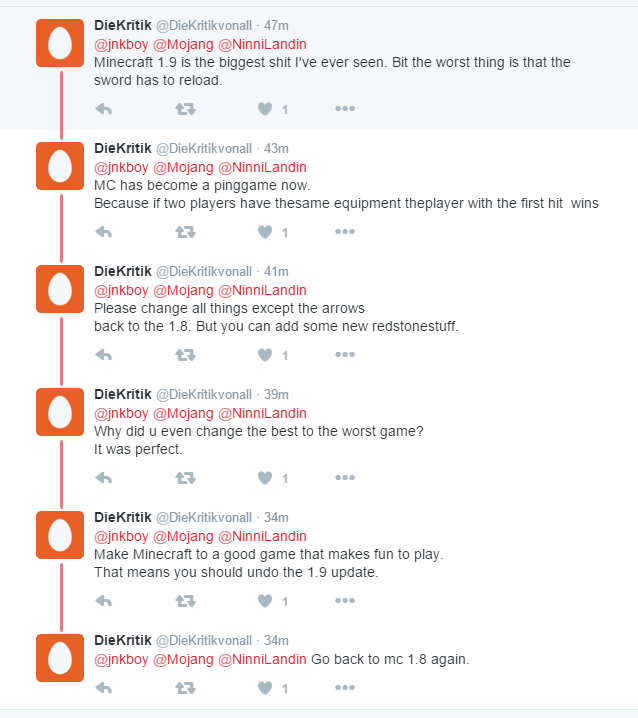
Task: Retweet the 'undo the 1.9 update' tweet
Action: pyautogui.click(x=185, y=601)
